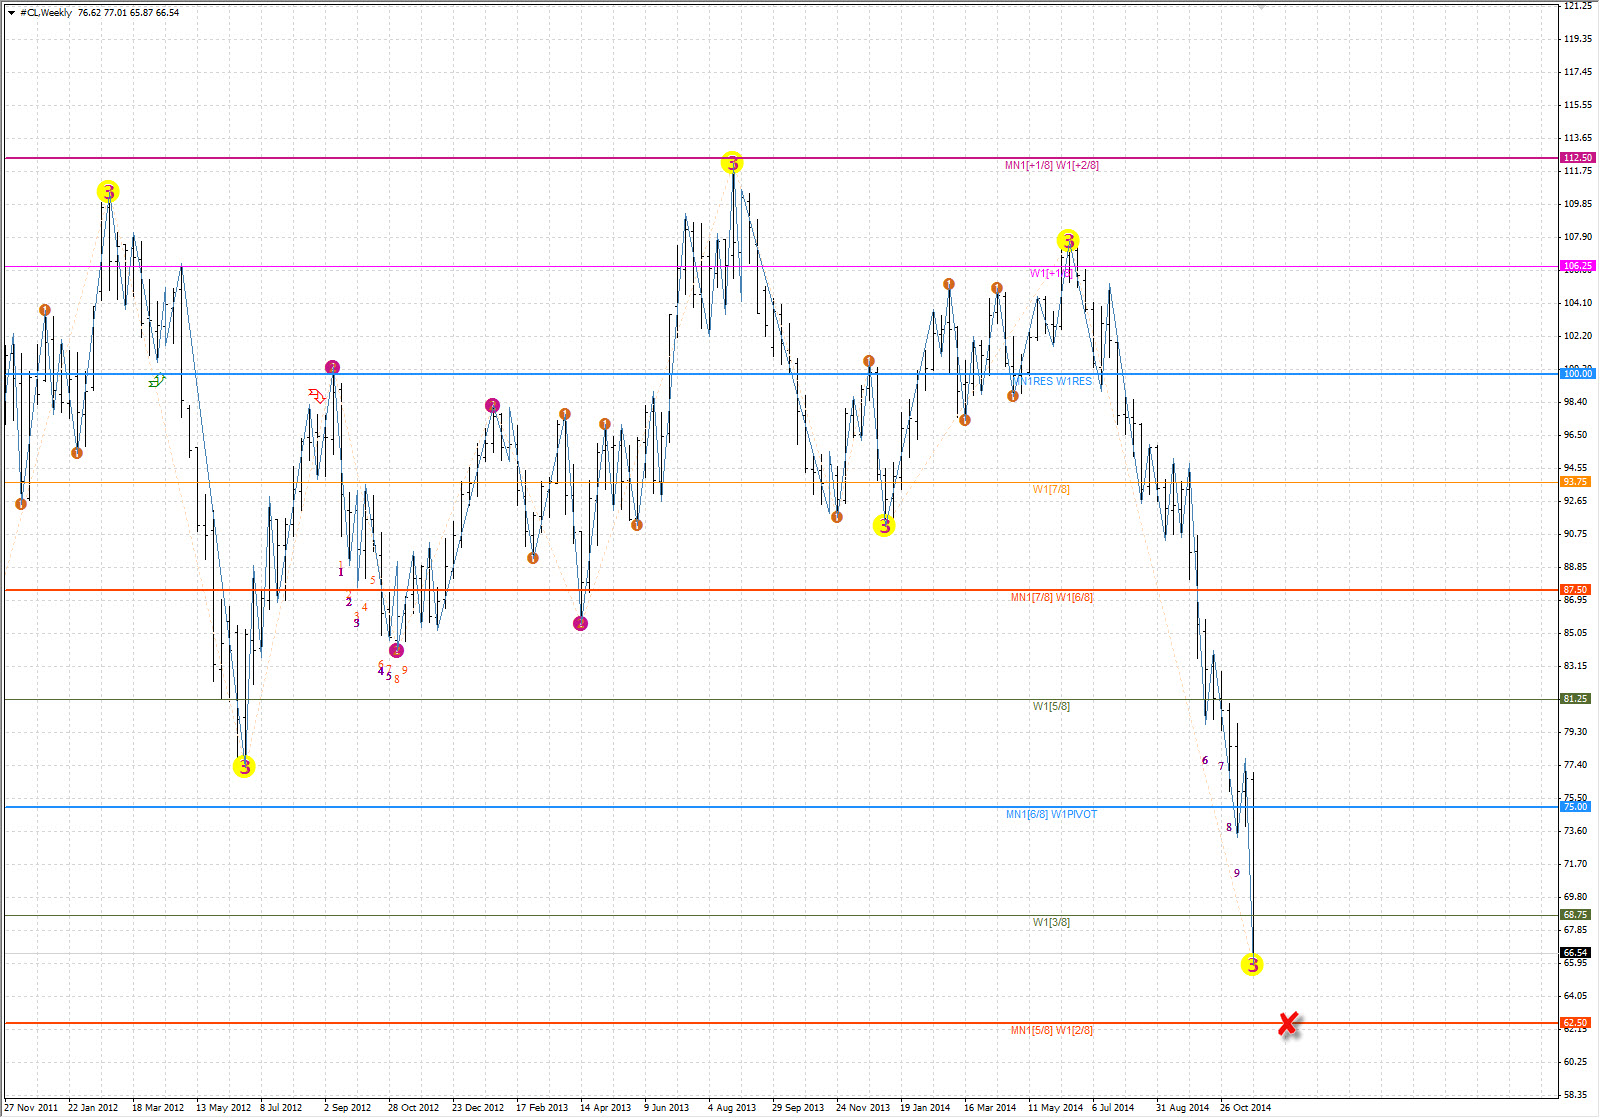The height and width of the screenshot is (1118, 1600).
Task: Select the yellow 3 marker at 112.50 peak
Action: click(x=732, y=163)
